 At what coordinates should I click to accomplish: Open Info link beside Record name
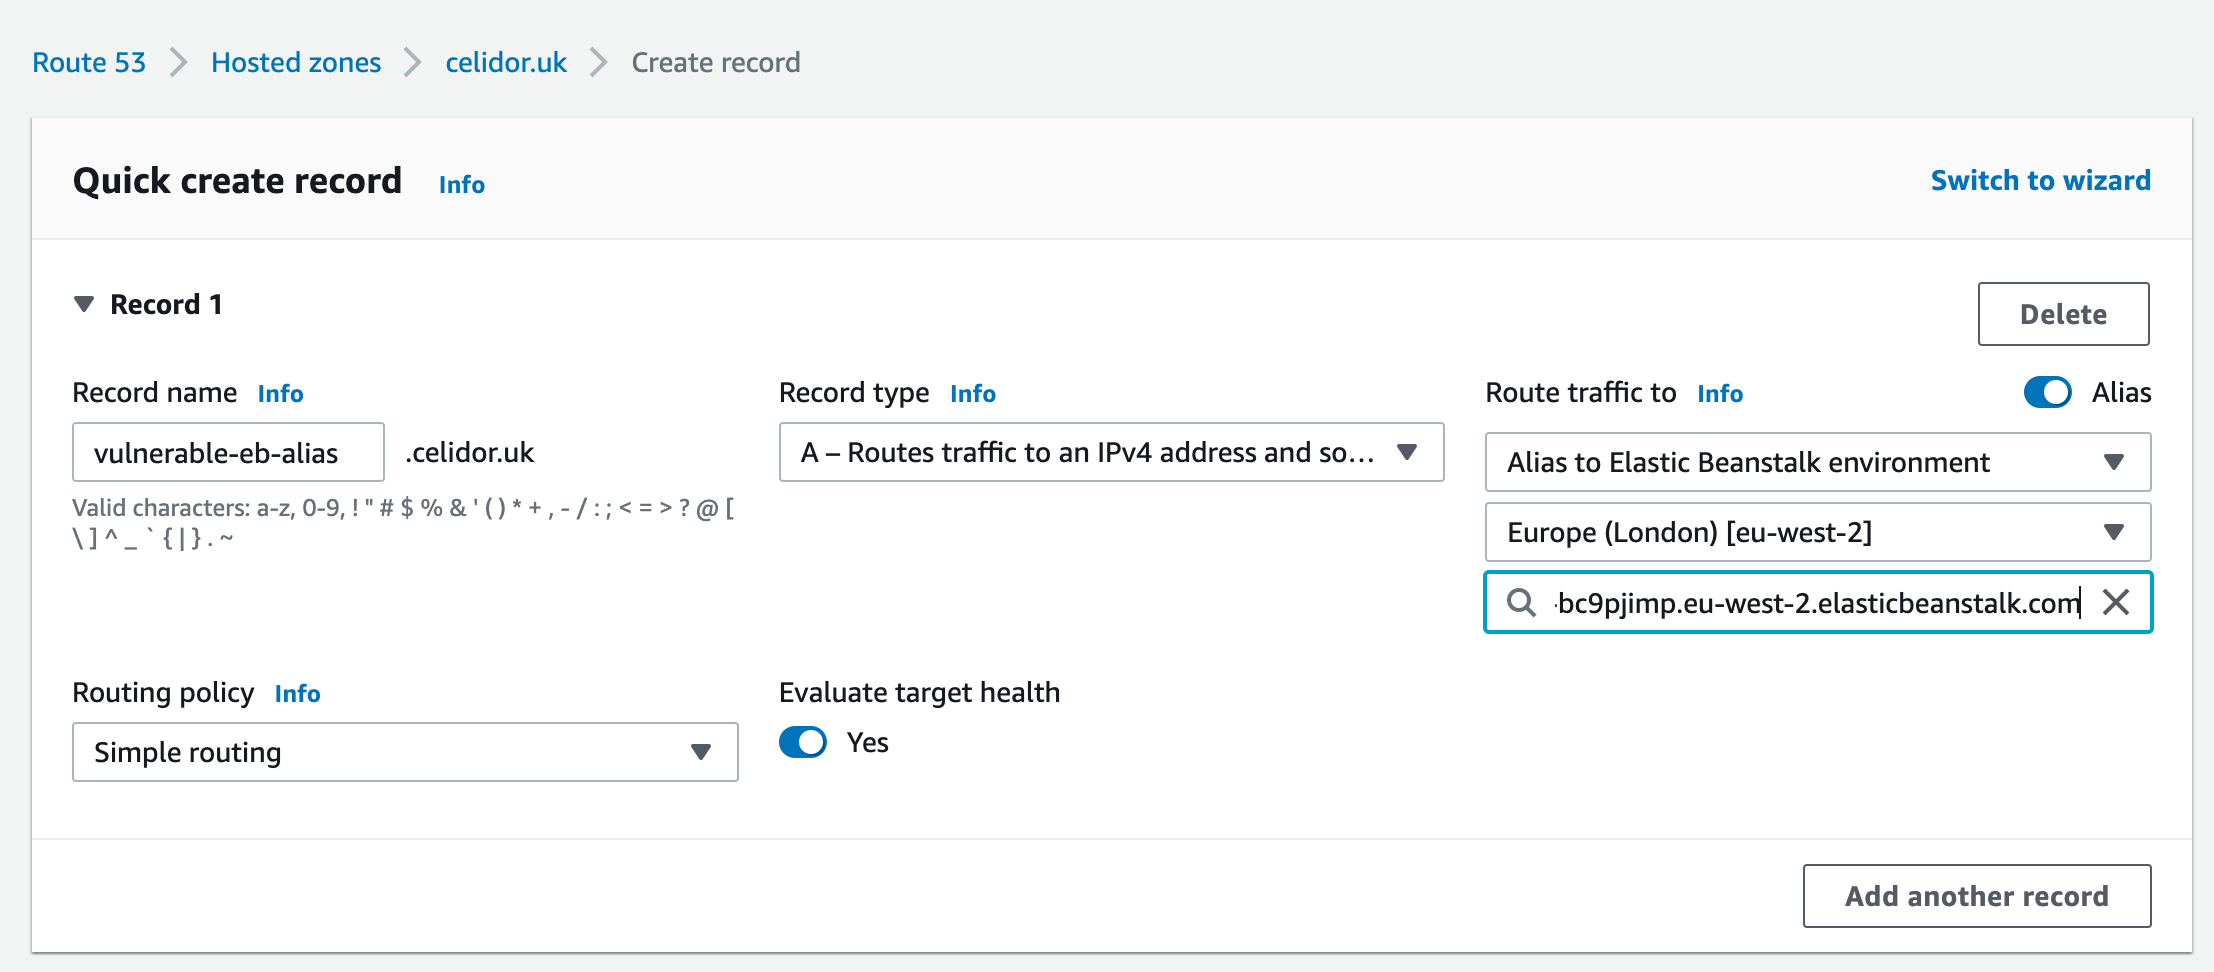point(280,393)
